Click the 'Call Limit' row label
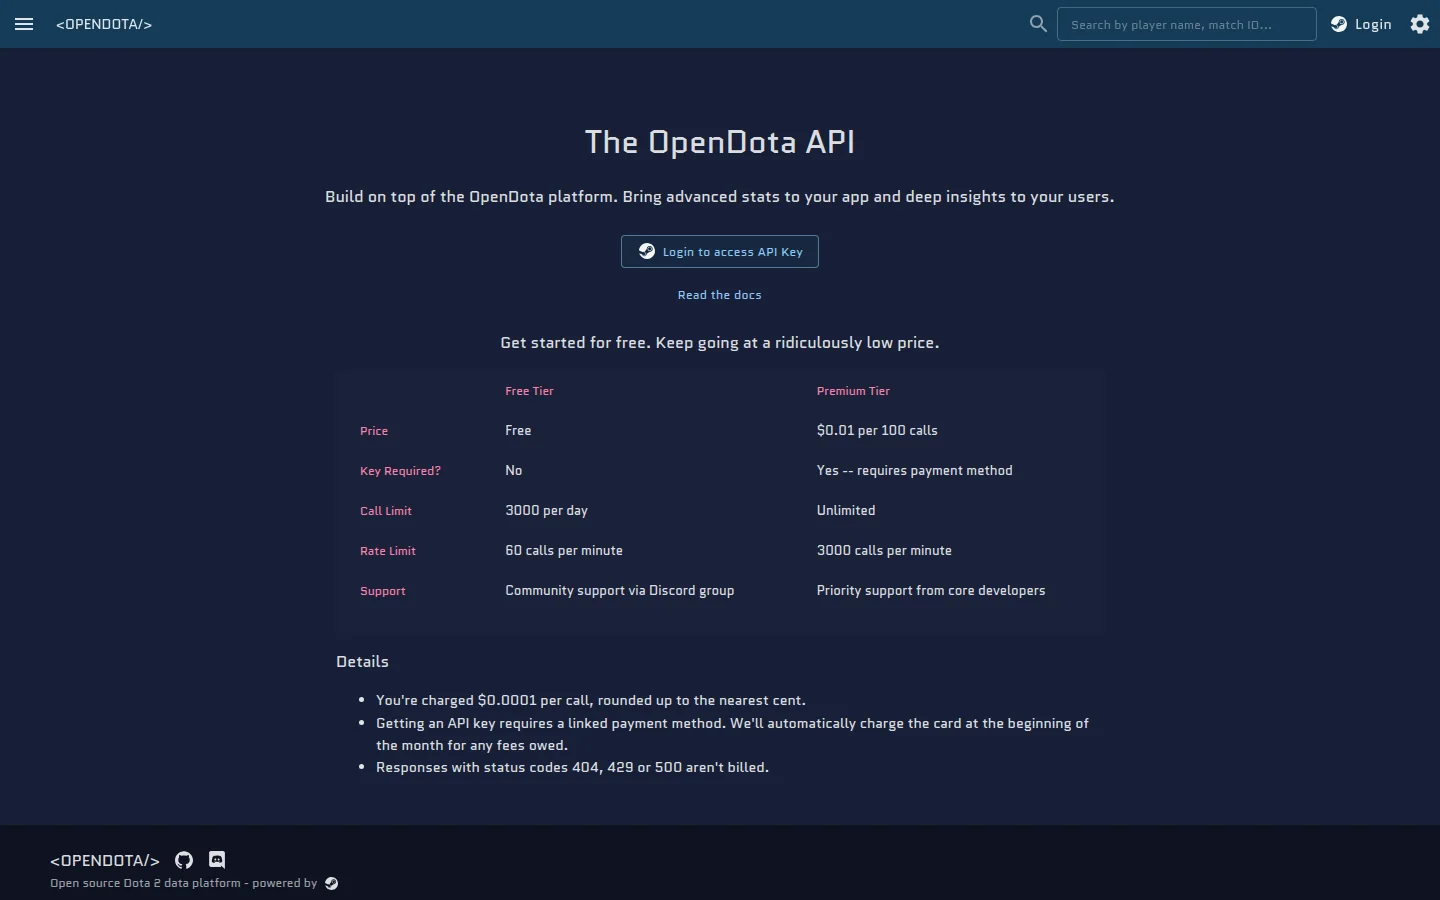 (x=386, y=511)
